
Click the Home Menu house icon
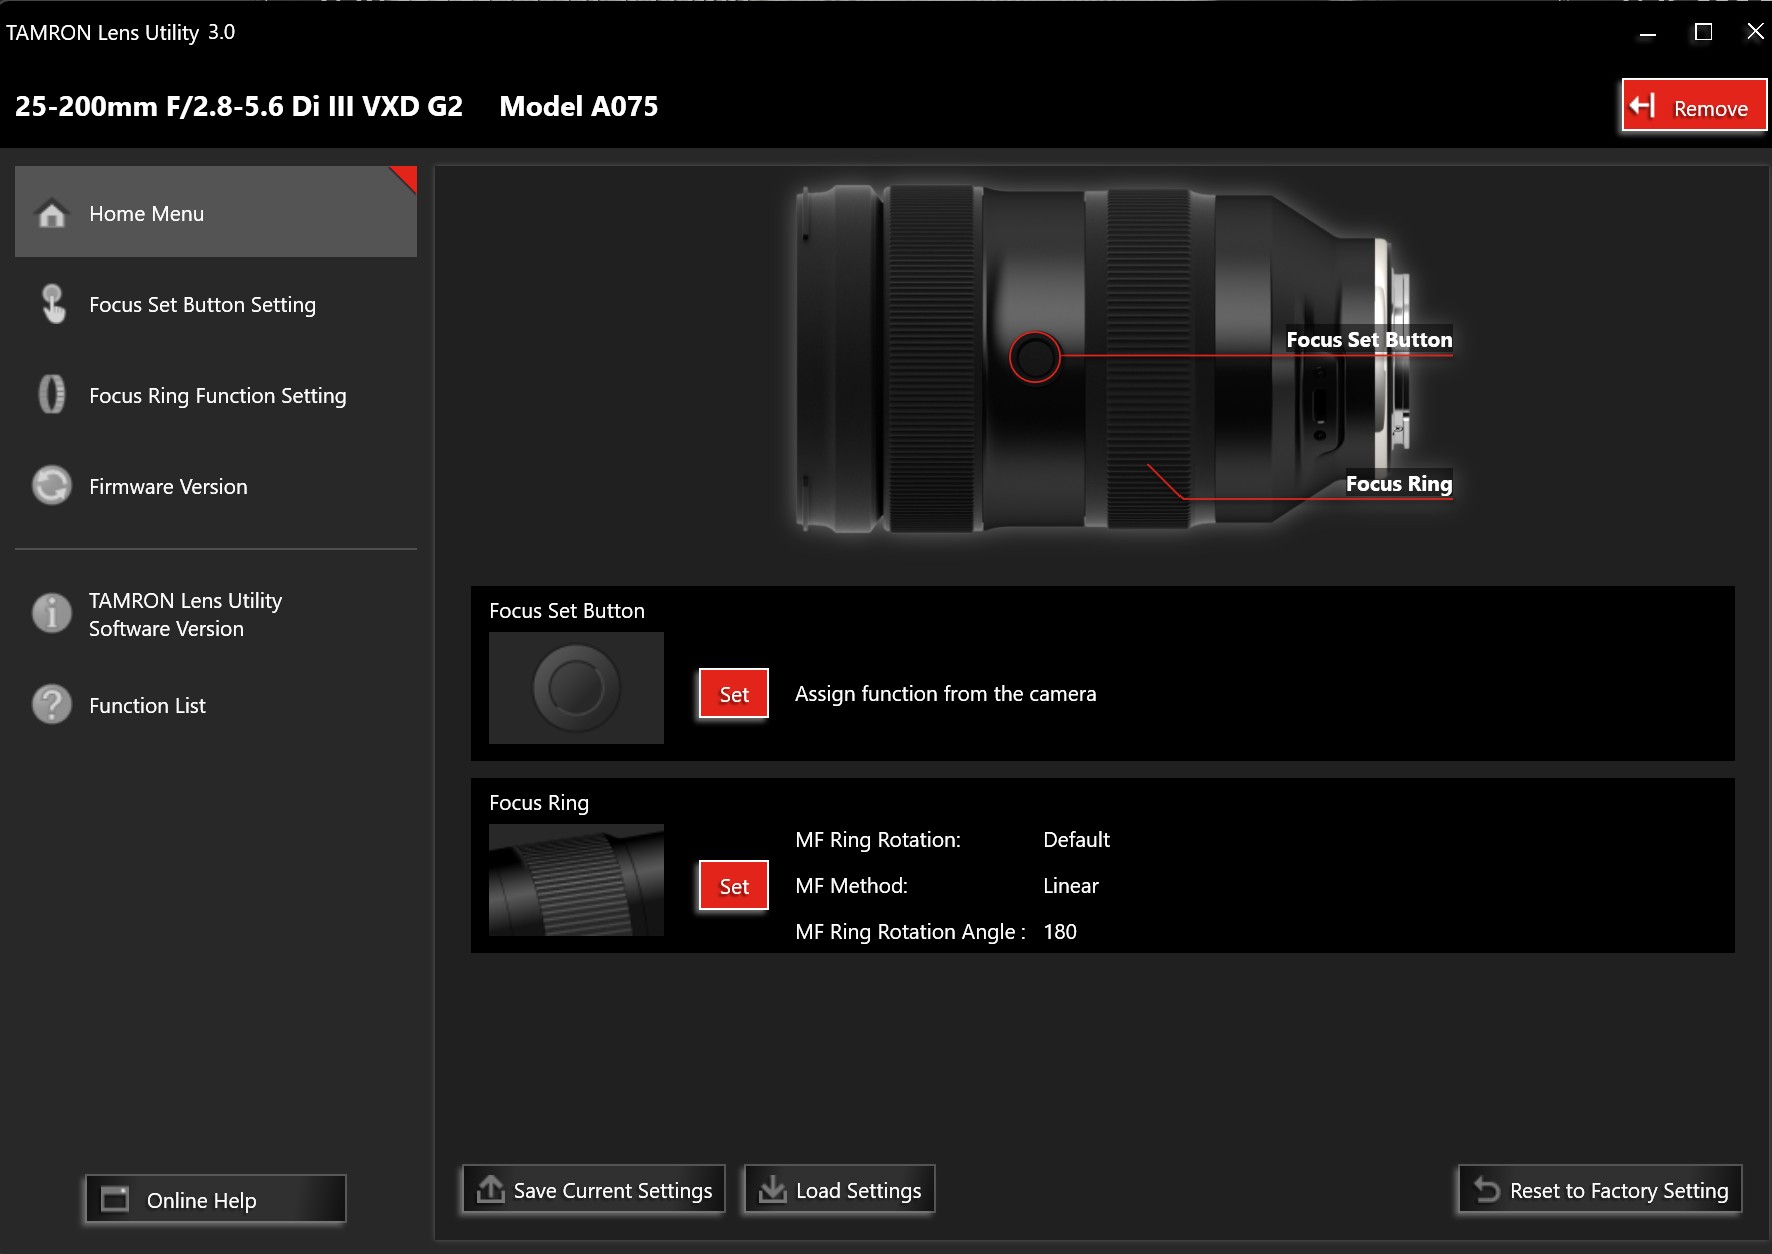click(x=52, y=214)
